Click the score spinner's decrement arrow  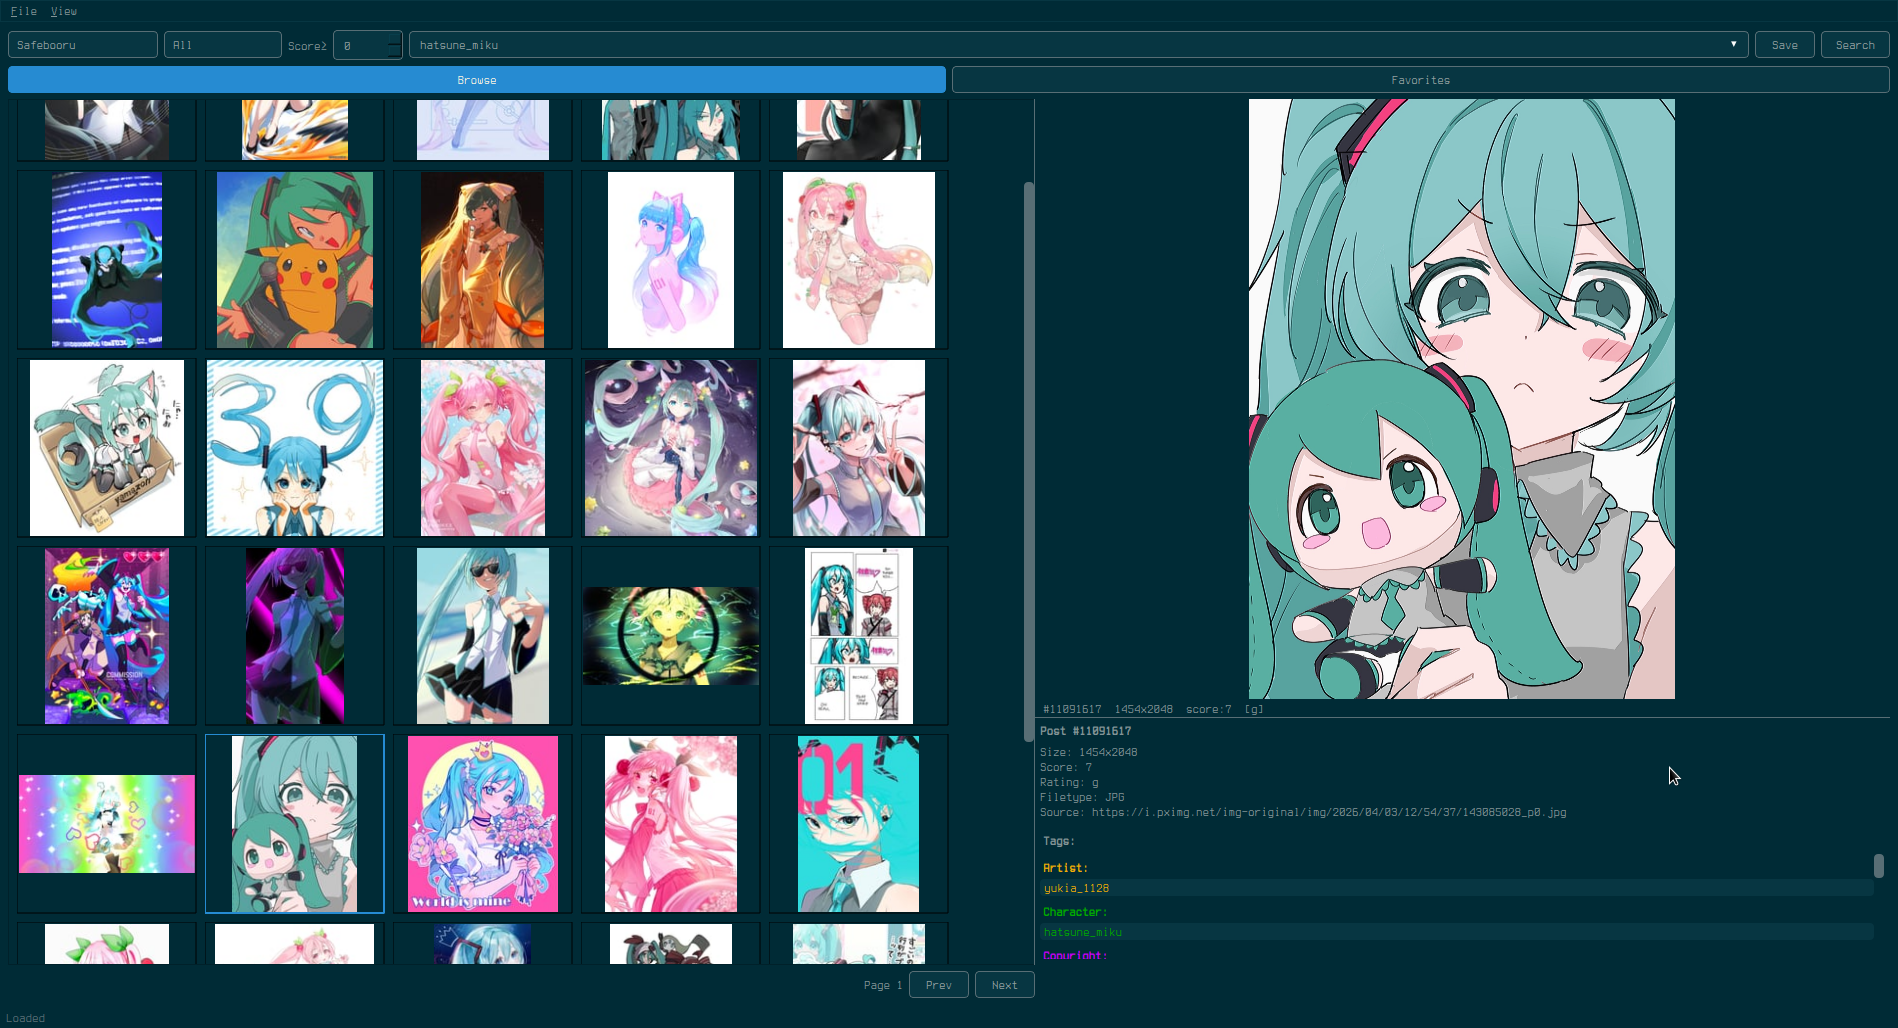[393, 50]
